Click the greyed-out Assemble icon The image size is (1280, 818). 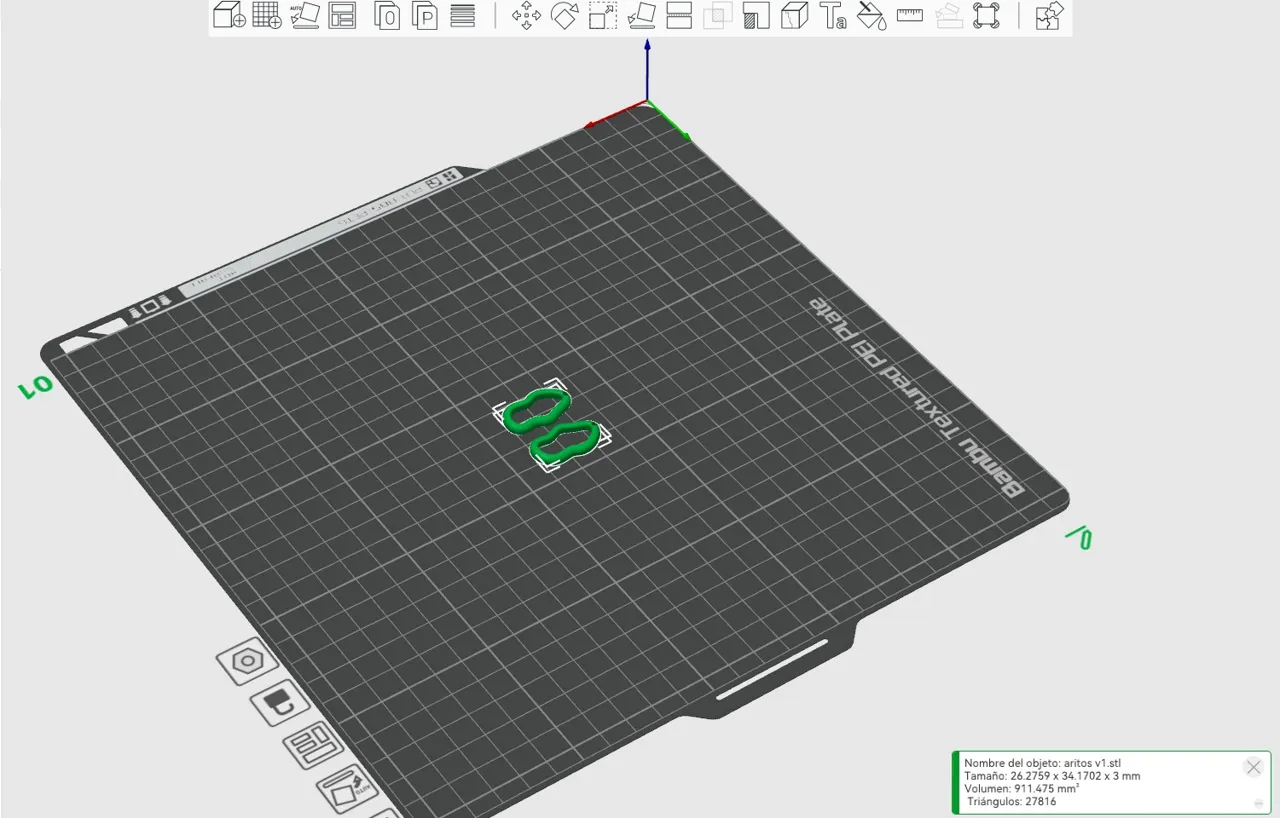tap(948, 16)
